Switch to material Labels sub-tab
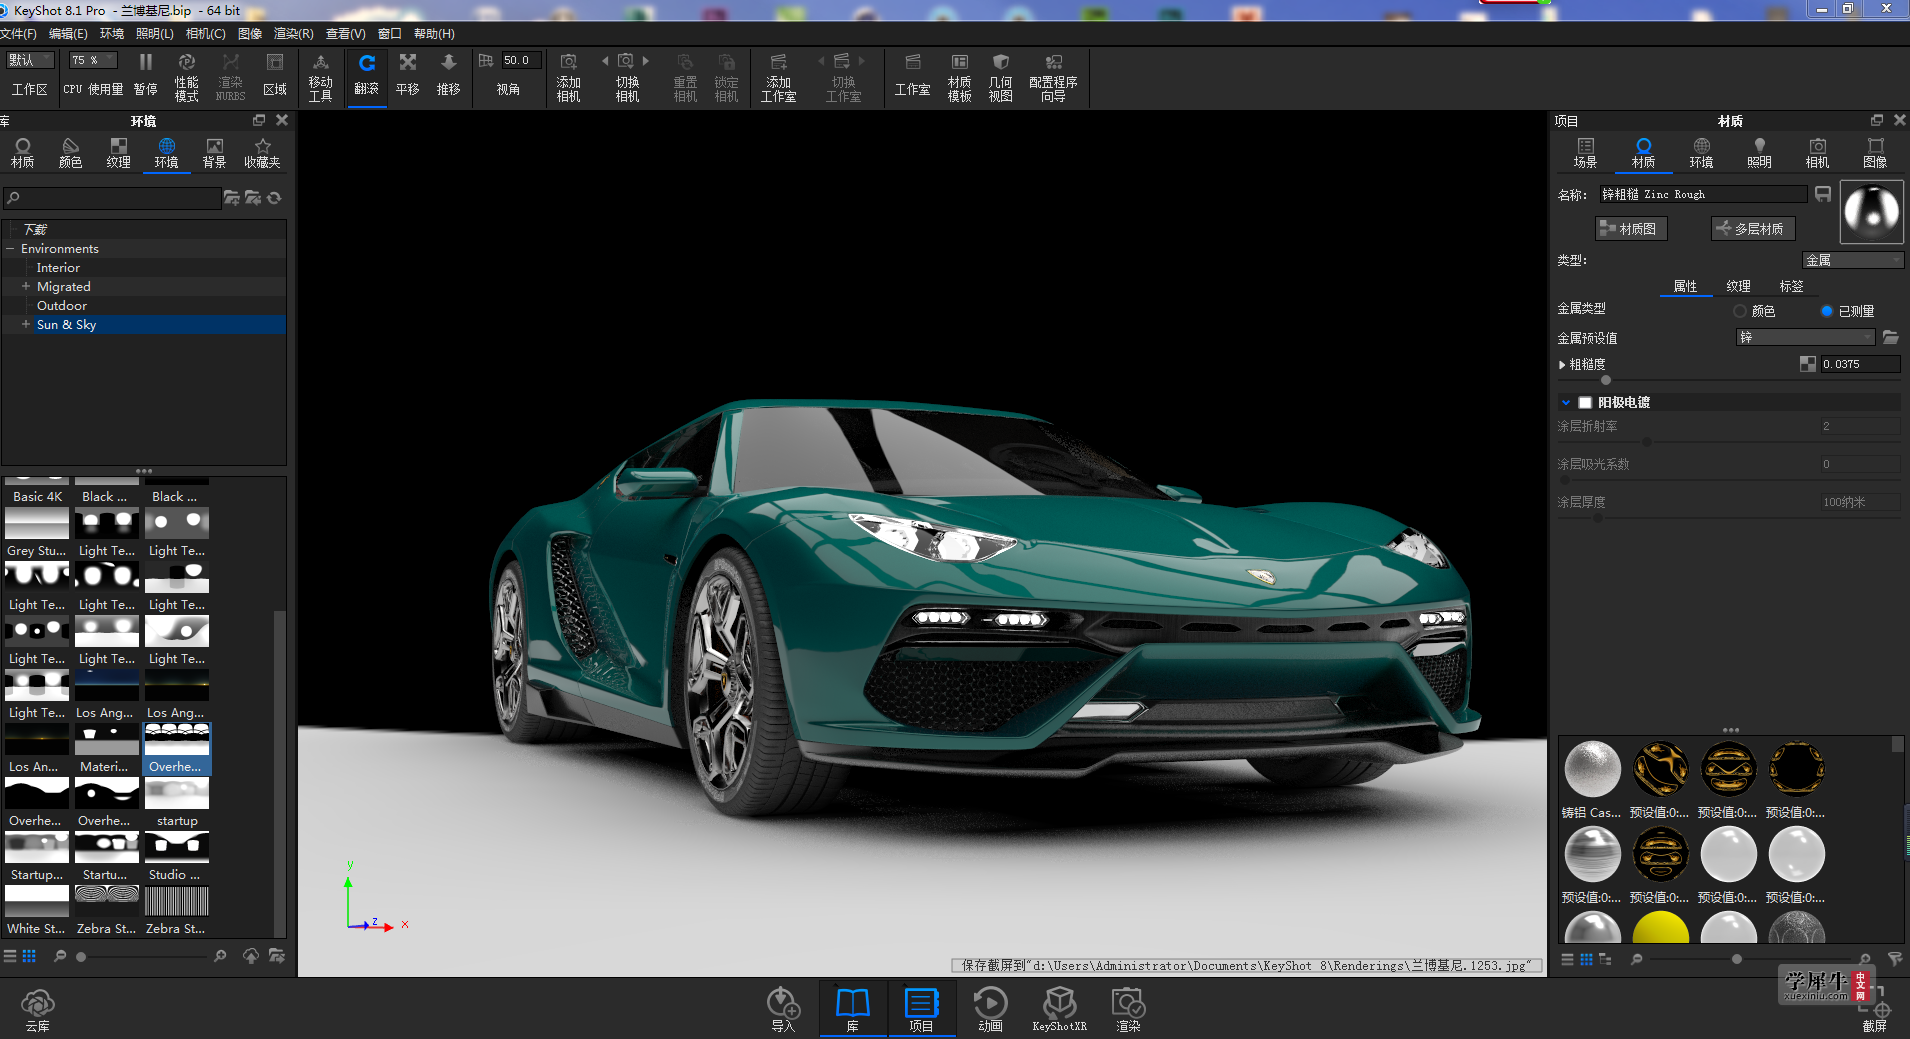This screenshot has height=1039, width=1910. pyautogui.click(x=1792, y=286)
